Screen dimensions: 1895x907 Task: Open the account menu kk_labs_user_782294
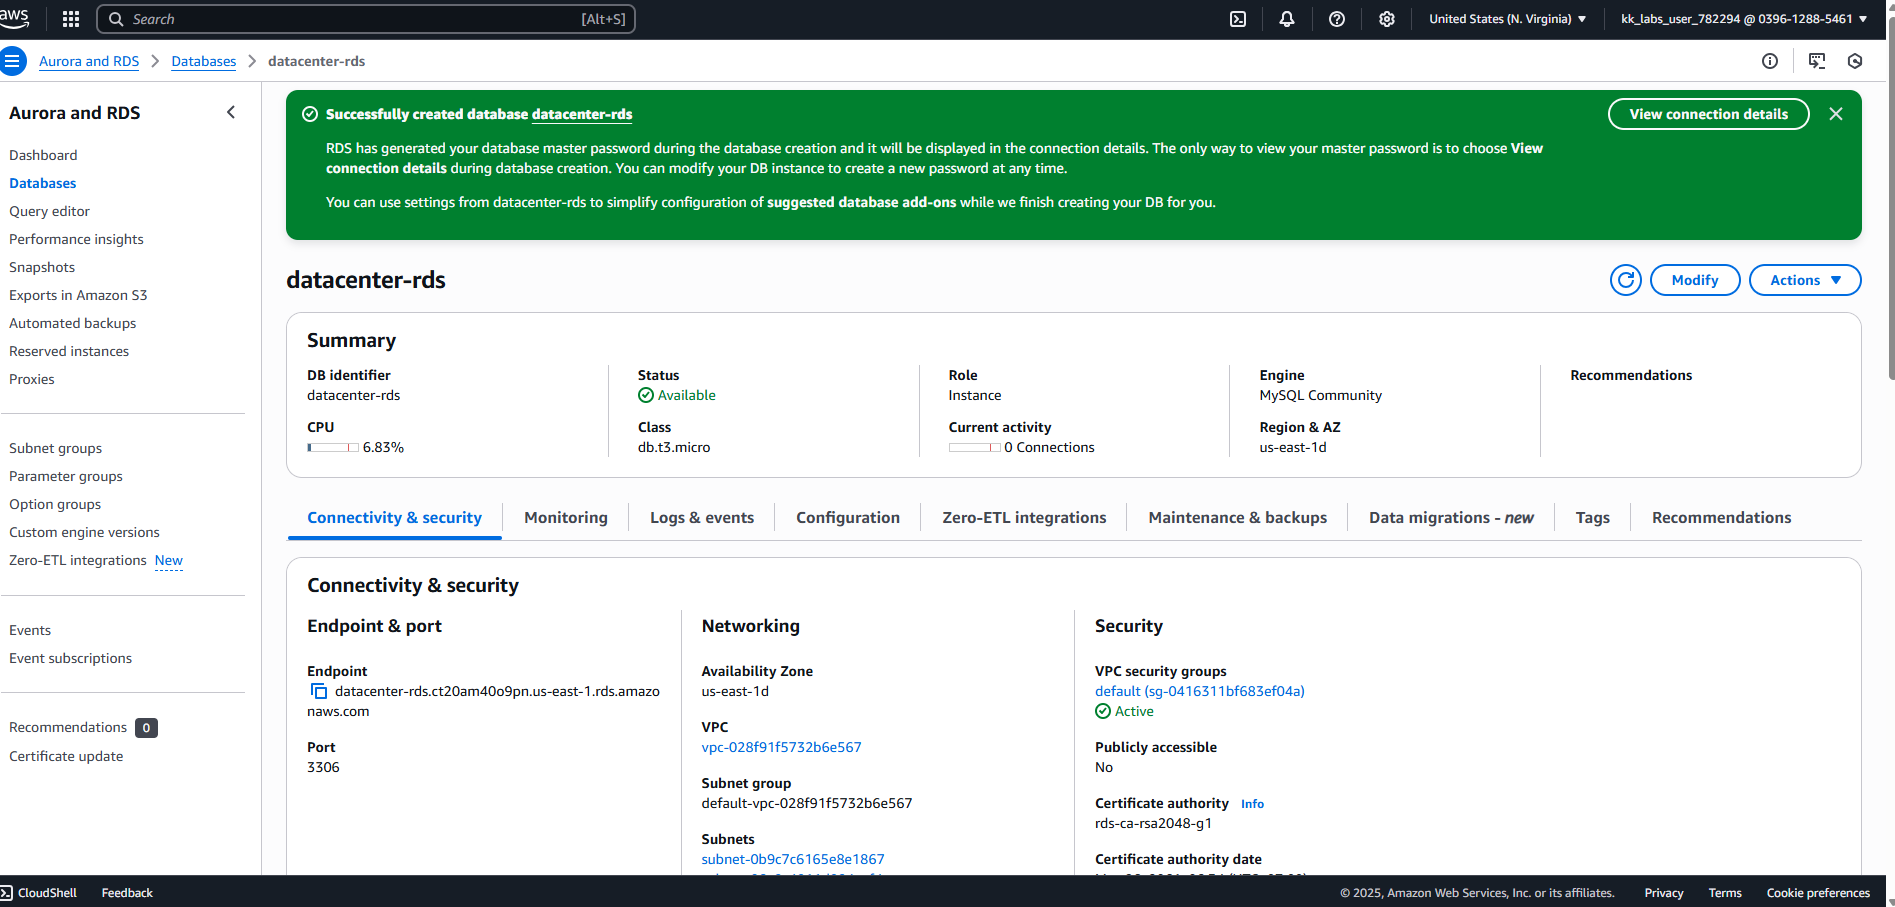[1744, 19]
